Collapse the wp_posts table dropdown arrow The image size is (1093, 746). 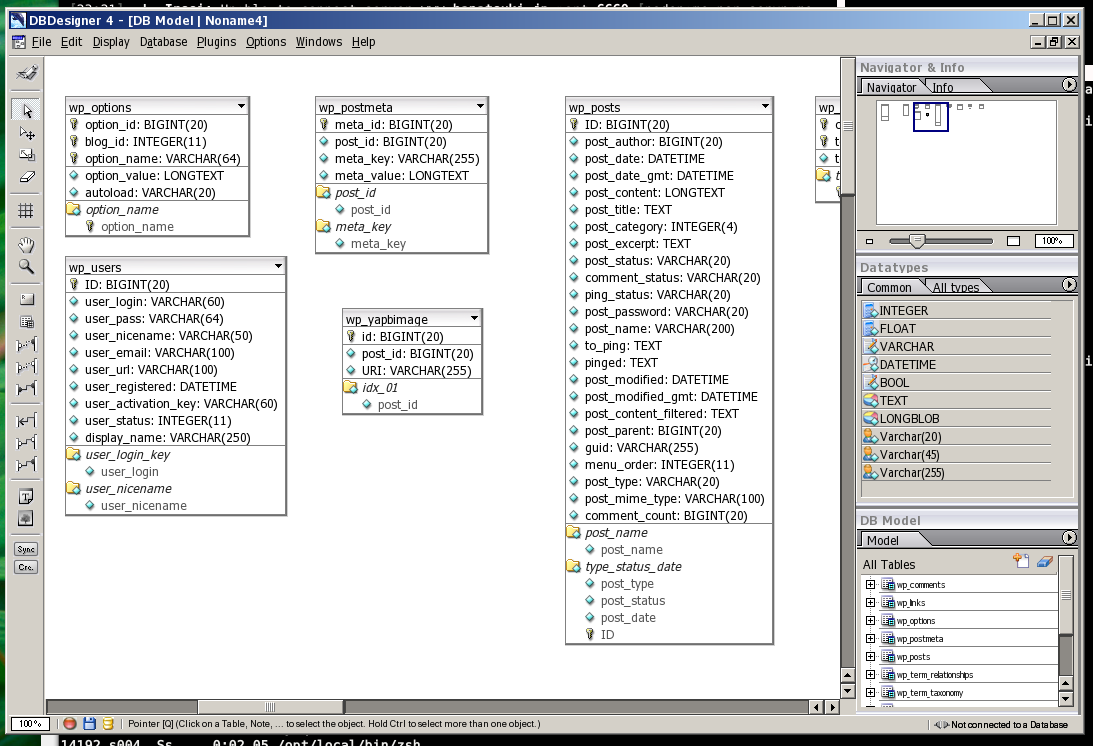click(765, 106)
